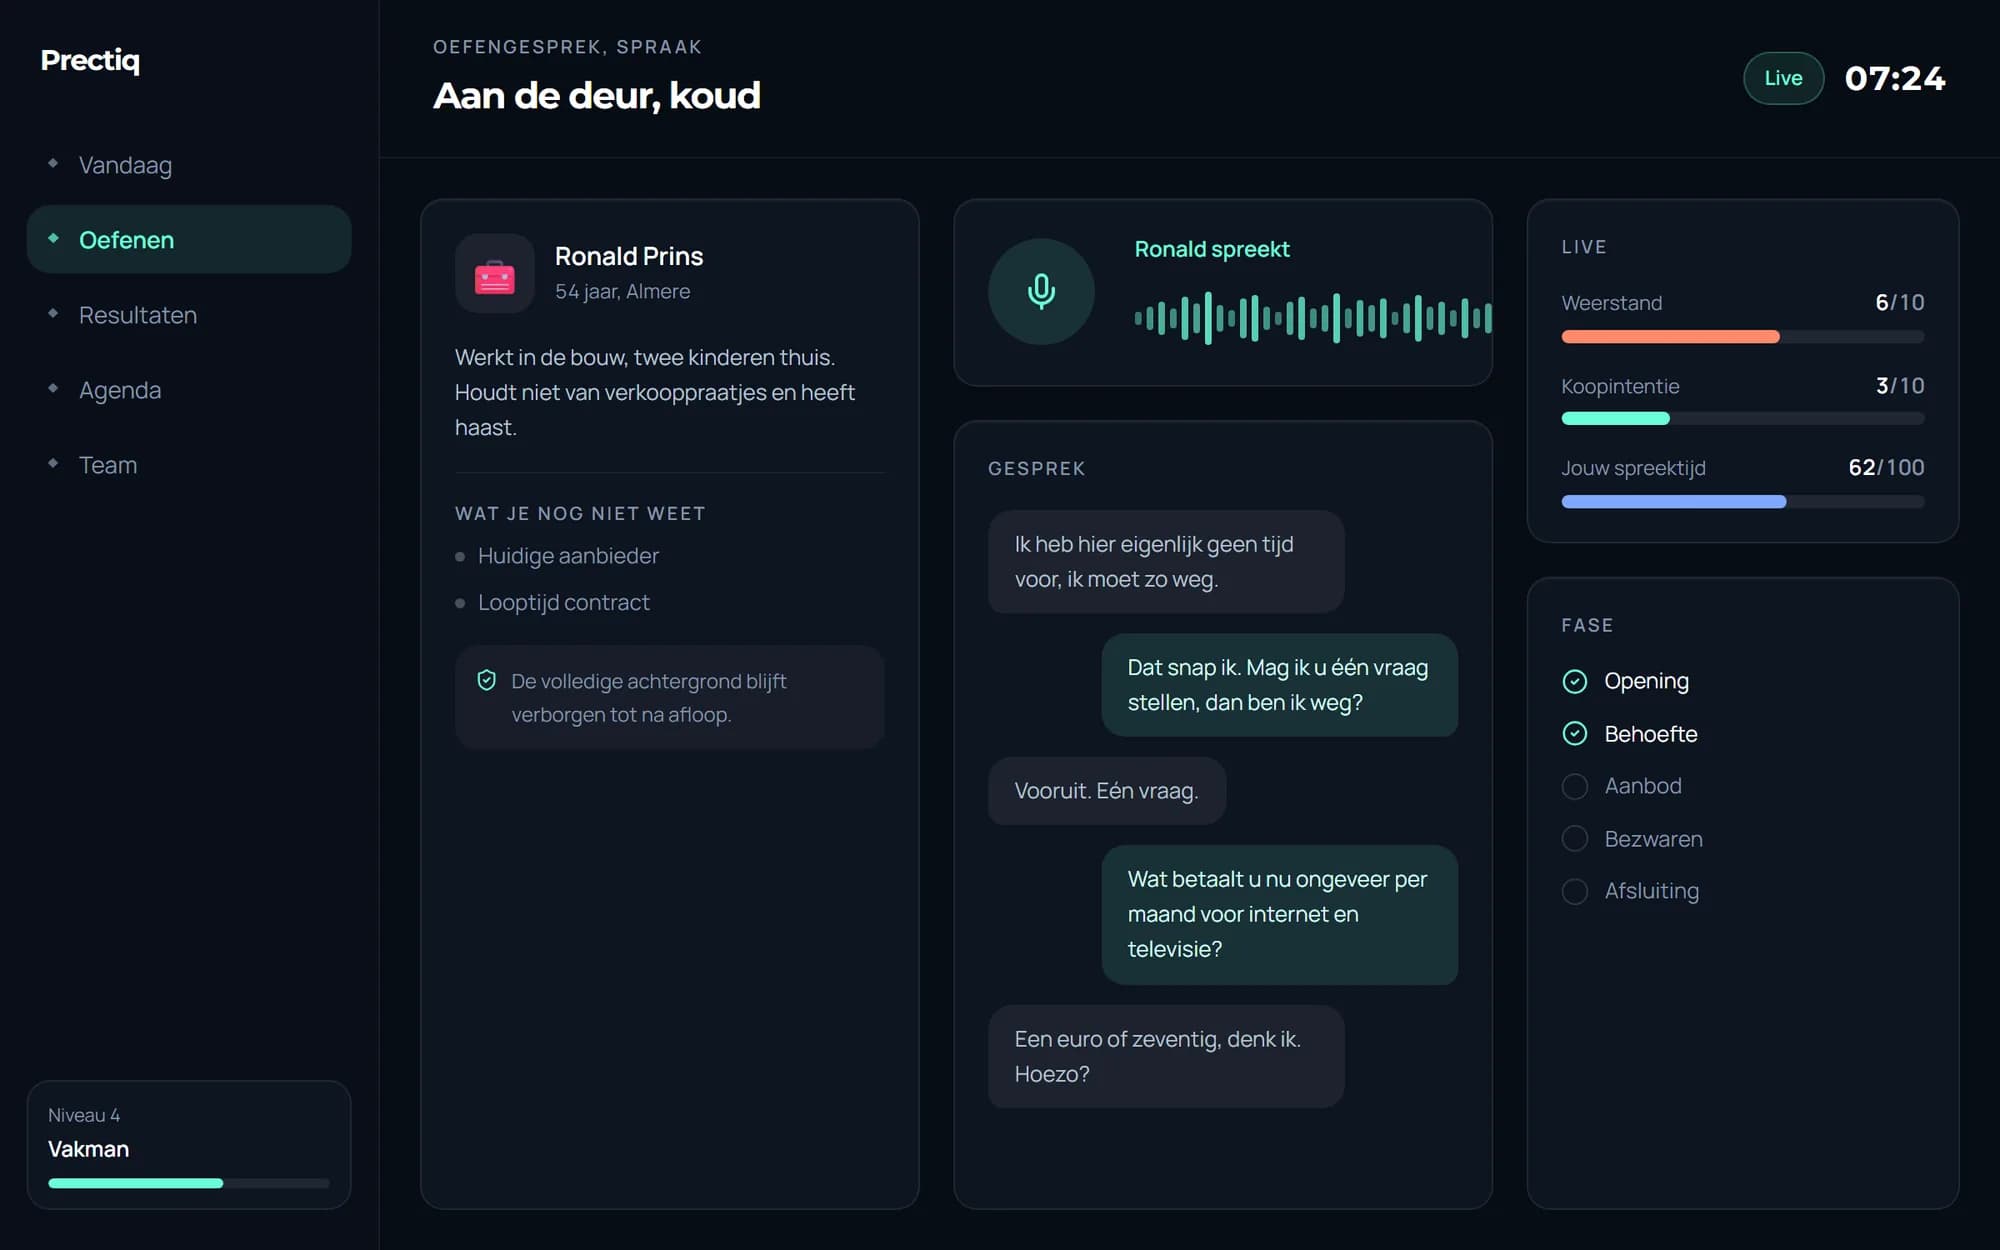
Task: Click the "3/10" Koopintentie score
Action: 1899,385
